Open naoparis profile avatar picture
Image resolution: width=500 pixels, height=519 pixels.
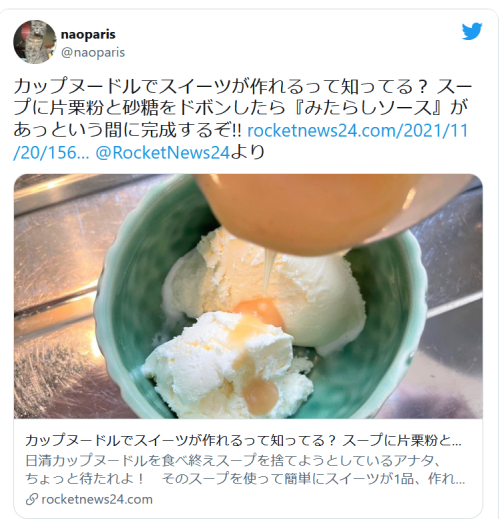[x=35, y=42]
